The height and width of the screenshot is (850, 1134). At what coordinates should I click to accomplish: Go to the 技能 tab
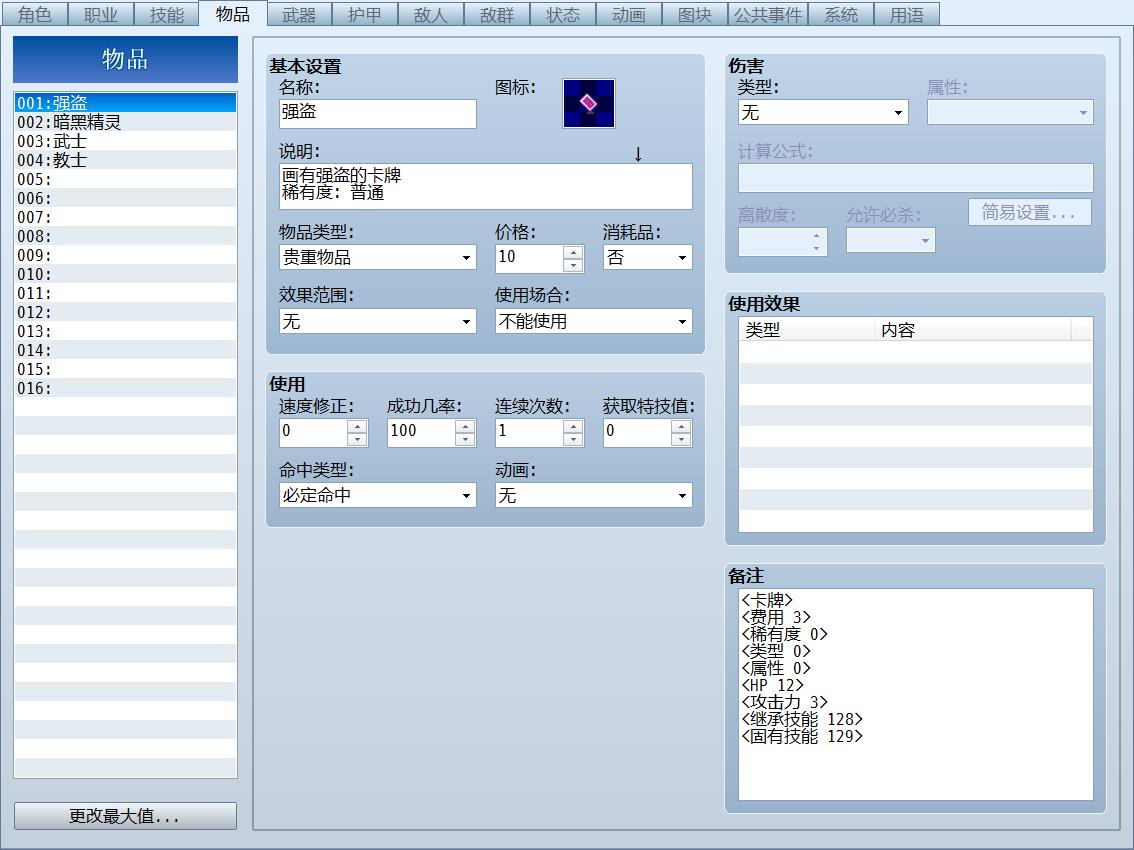tap(166, 14)
